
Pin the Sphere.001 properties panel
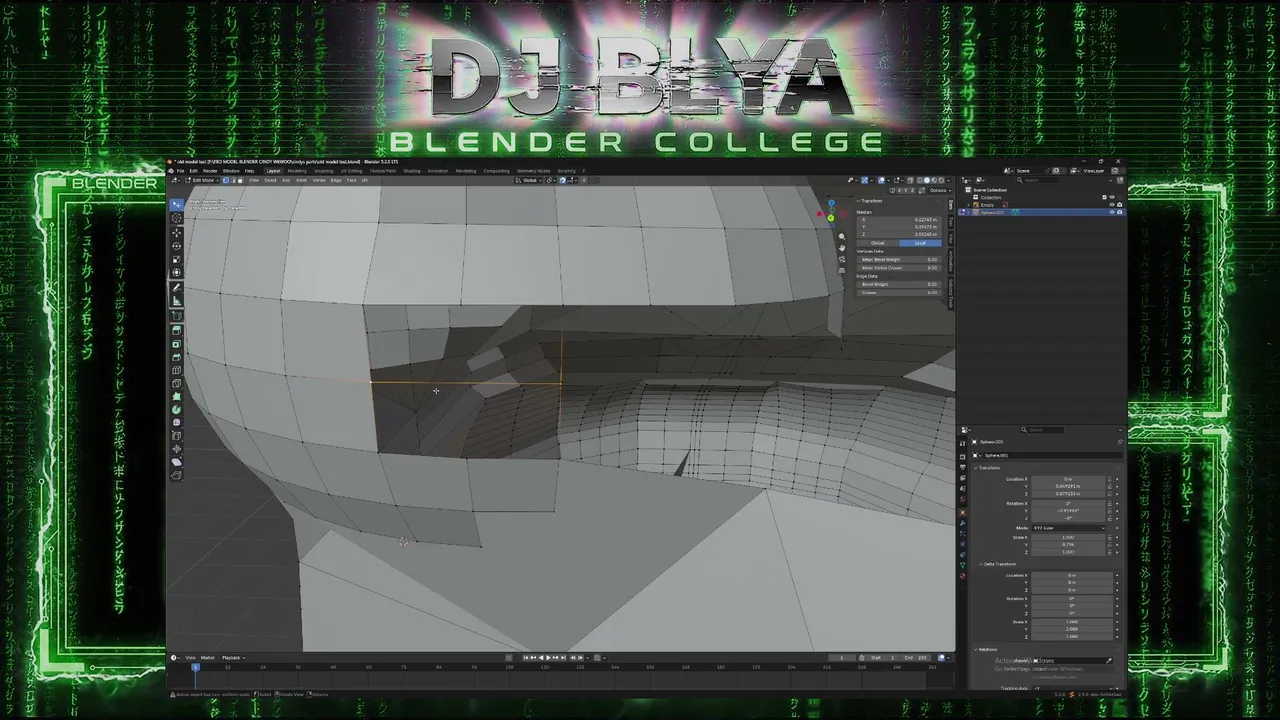point(1119,442)
